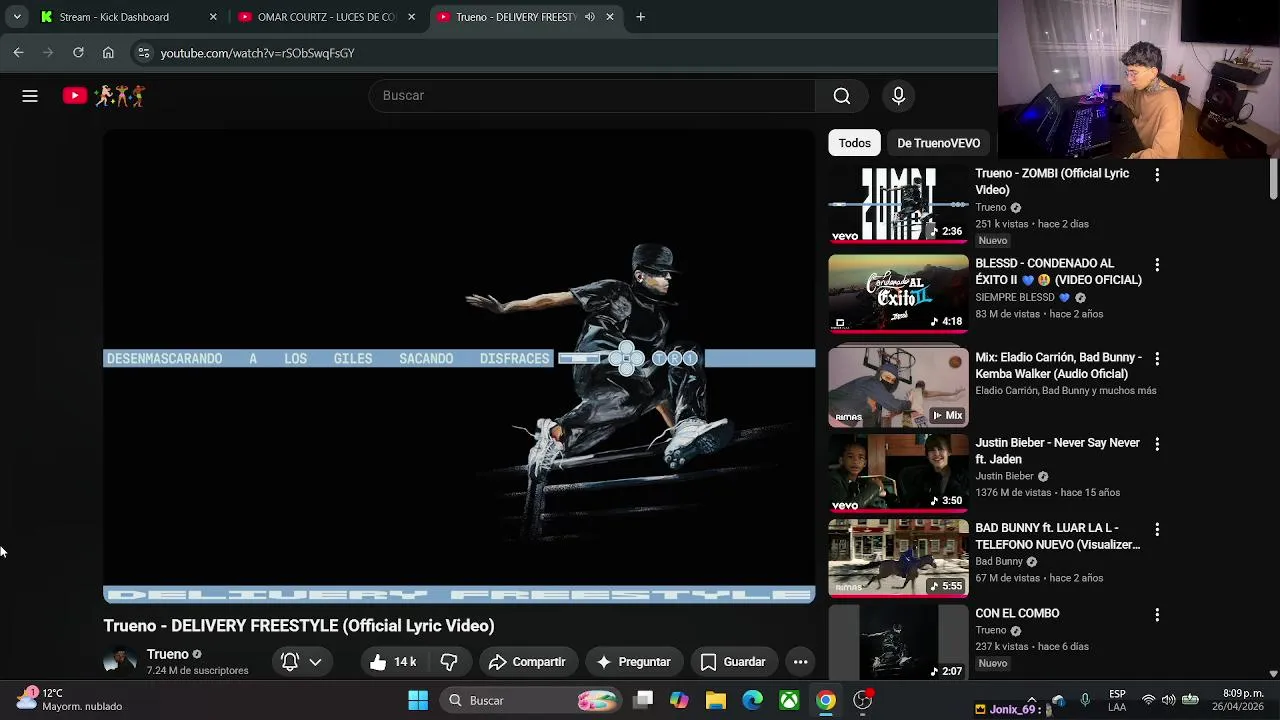Click the YouTube Buscar search field
Screen dimensions: 1280x720
592,96
